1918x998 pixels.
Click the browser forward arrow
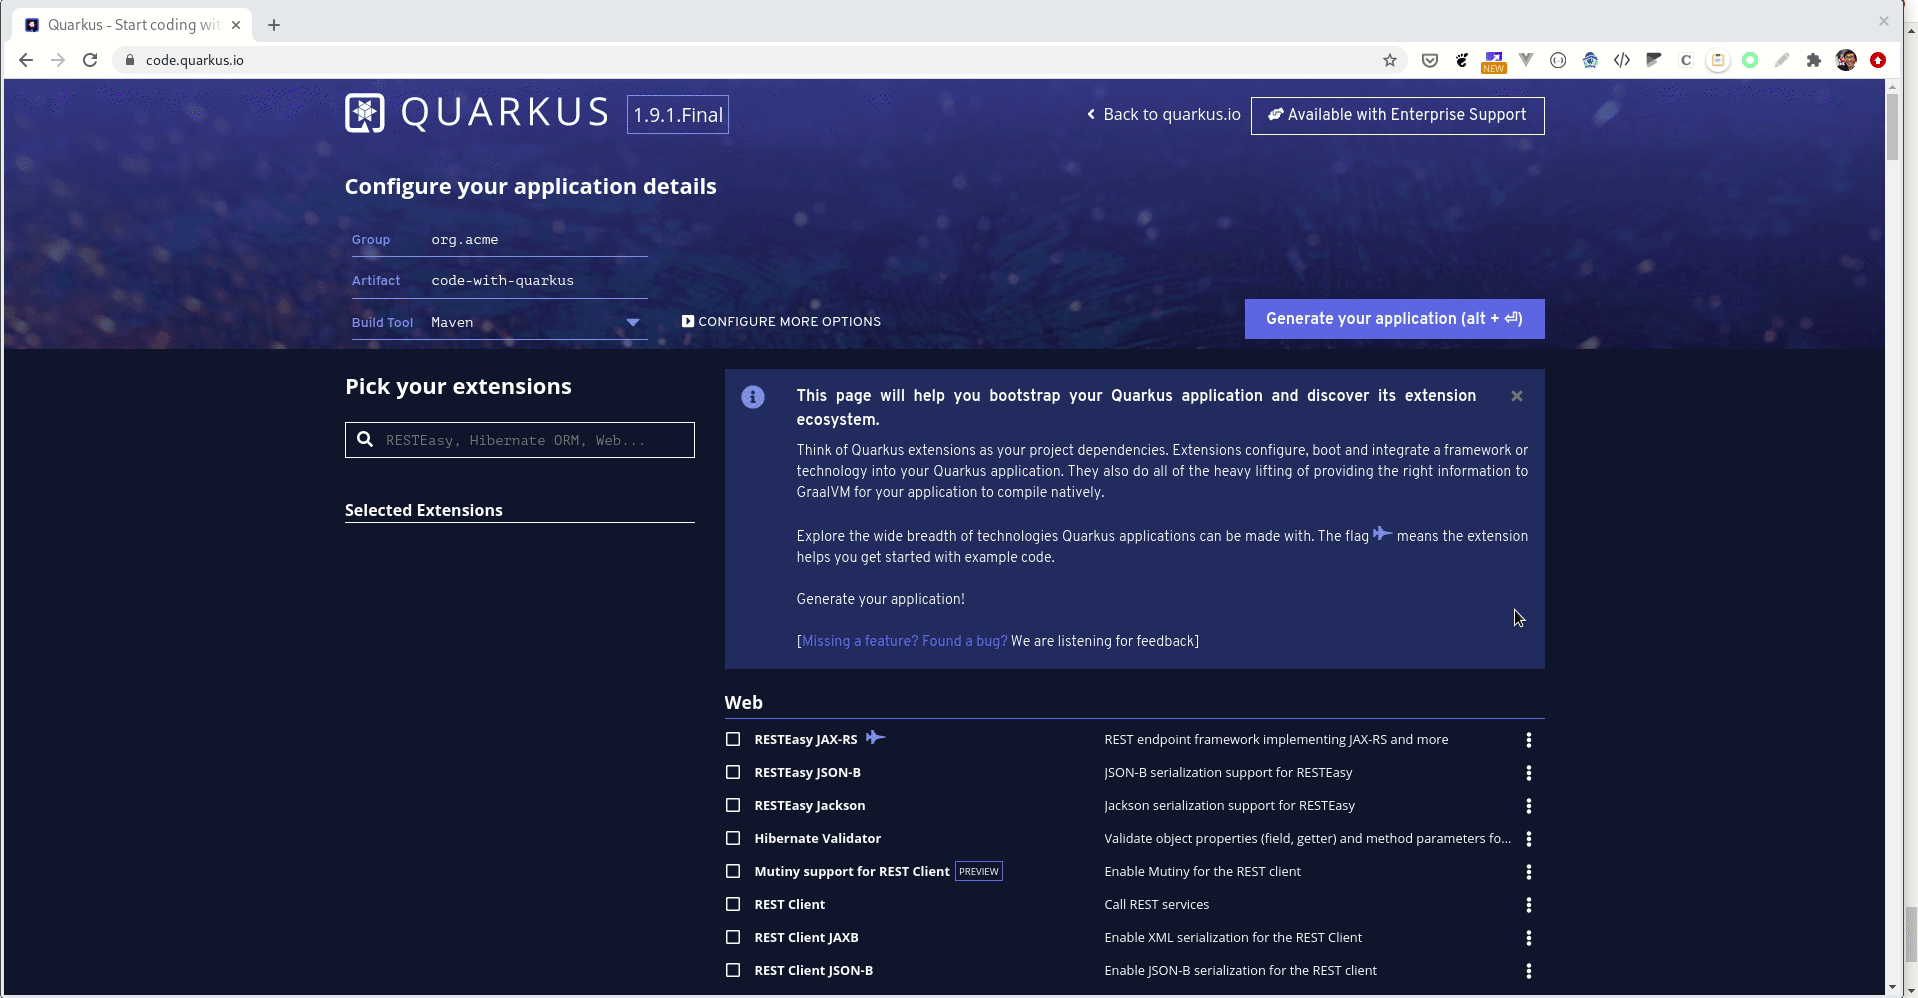coord(58,60)
